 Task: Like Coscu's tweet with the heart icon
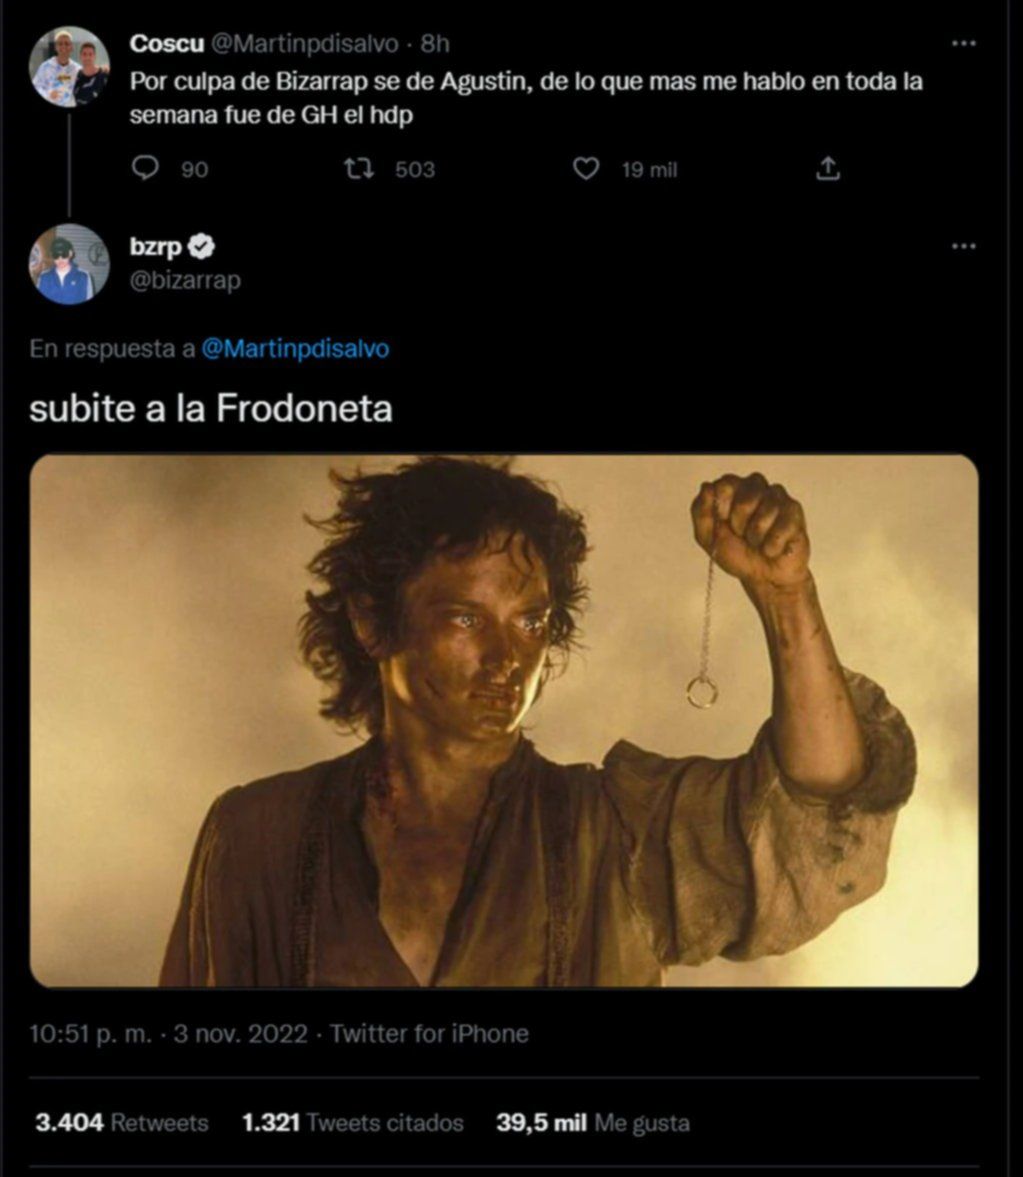click(585, 169)
